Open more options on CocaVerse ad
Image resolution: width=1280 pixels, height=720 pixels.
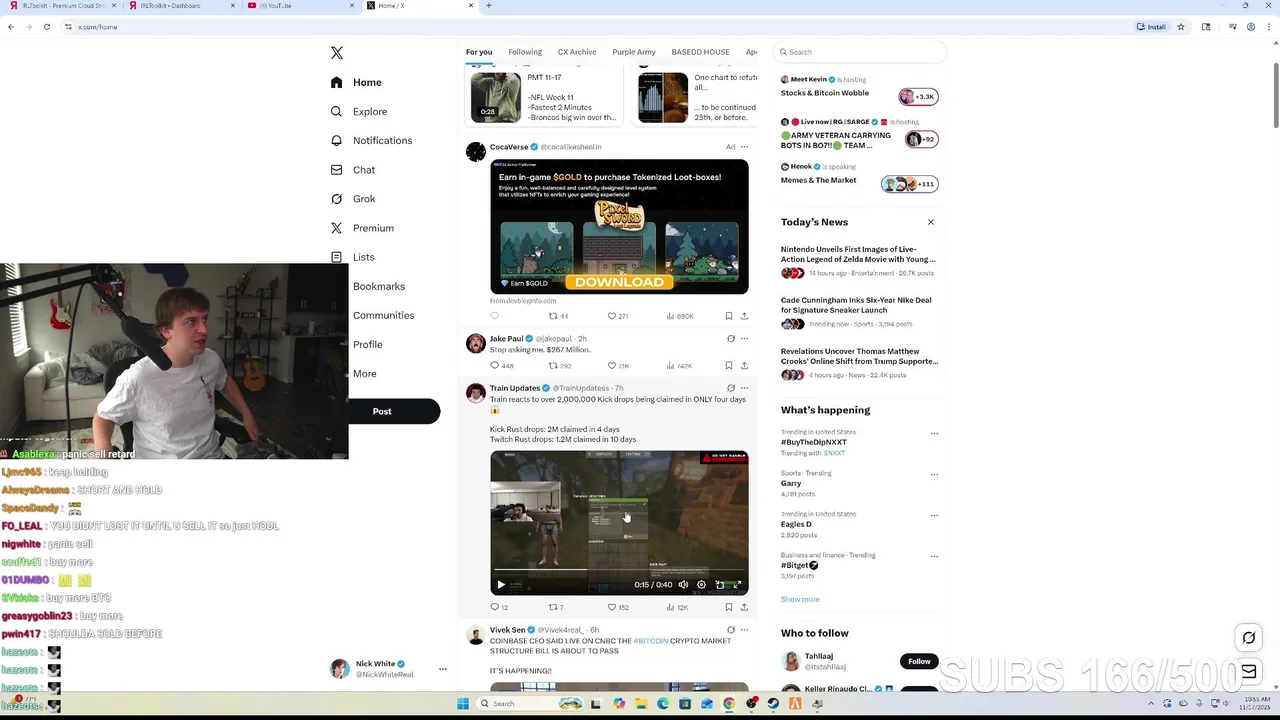(744, 147)
